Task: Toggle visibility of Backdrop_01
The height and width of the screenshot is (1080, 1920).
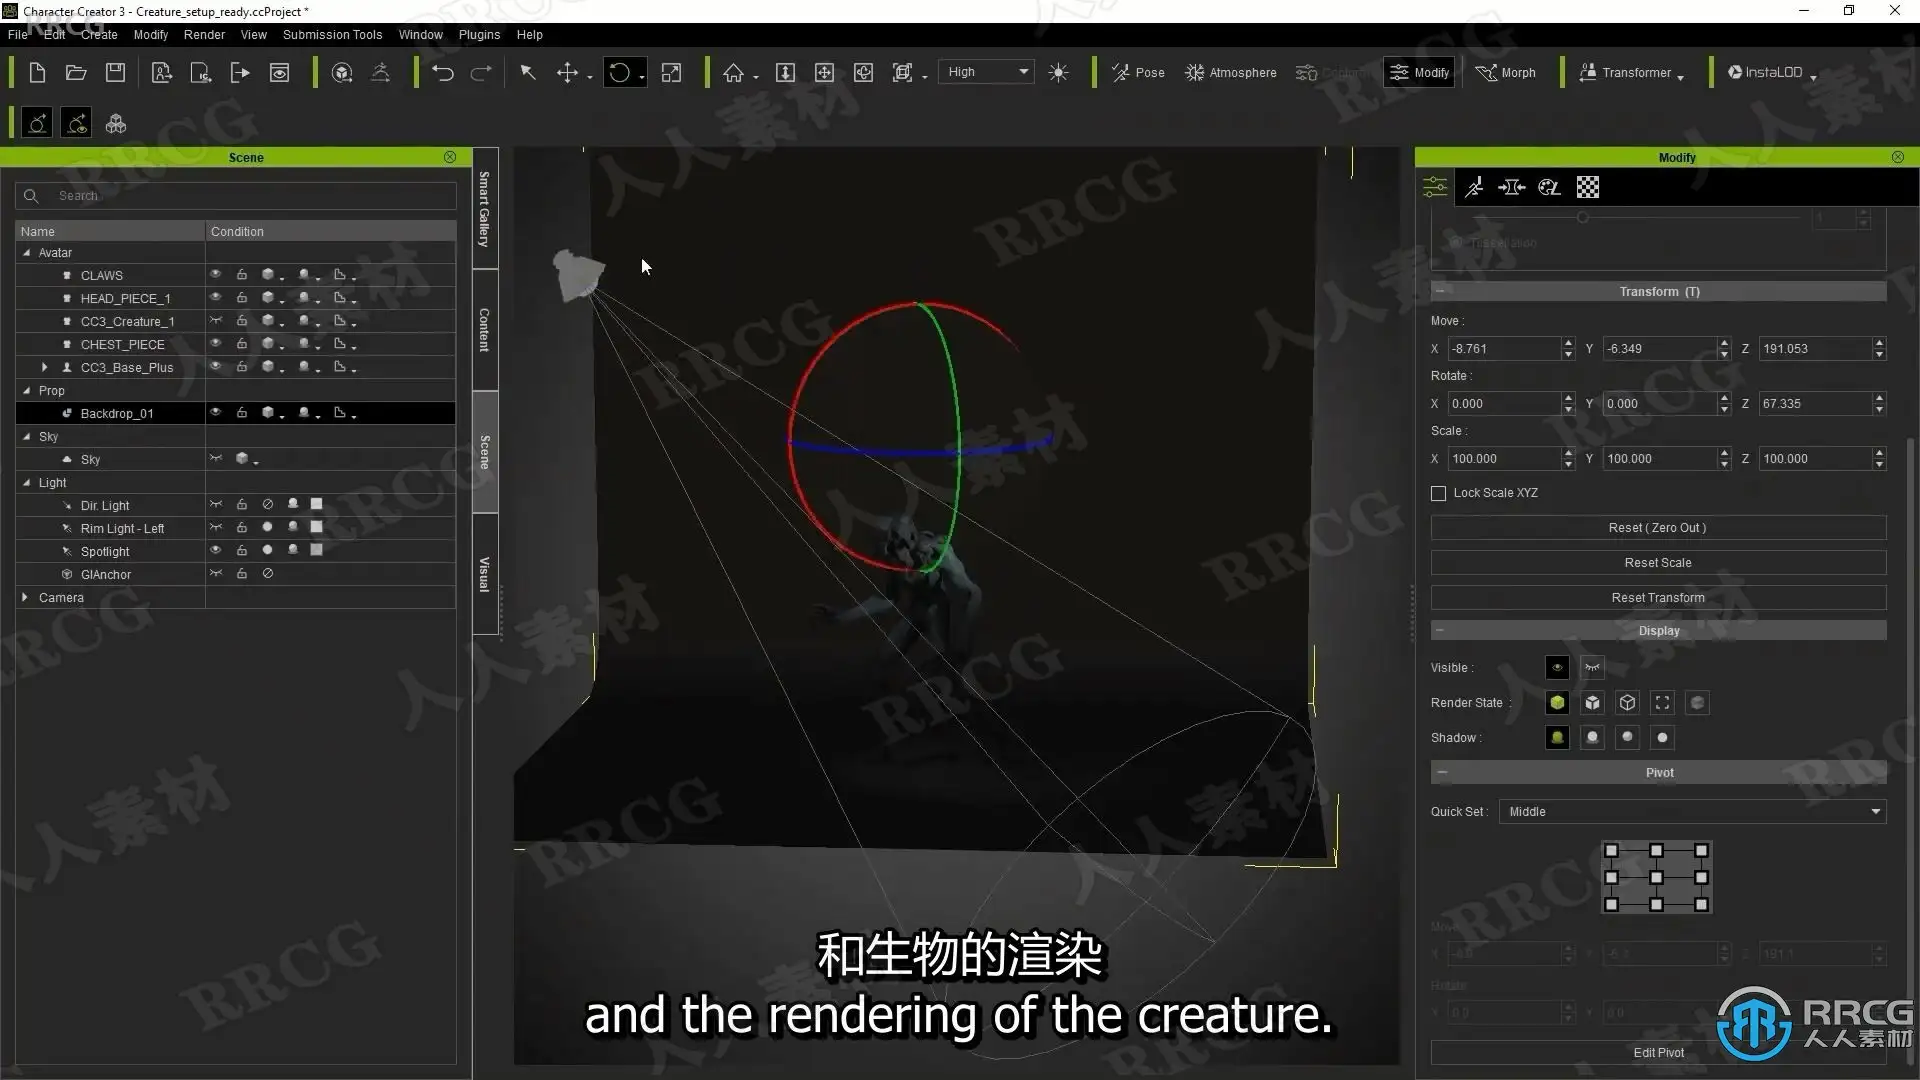Action: point(215,412)
